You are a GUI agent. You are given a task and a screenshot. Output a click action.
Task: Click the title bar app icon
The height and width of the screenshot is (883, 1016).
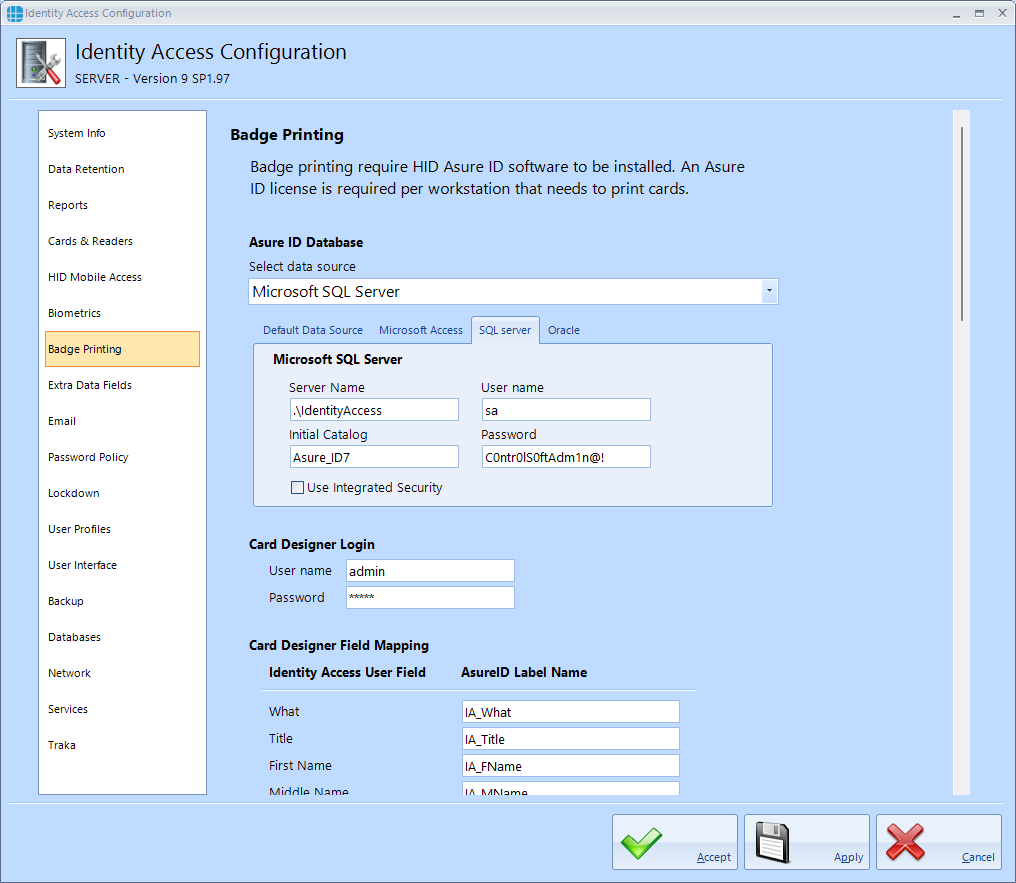click(14, 13)
